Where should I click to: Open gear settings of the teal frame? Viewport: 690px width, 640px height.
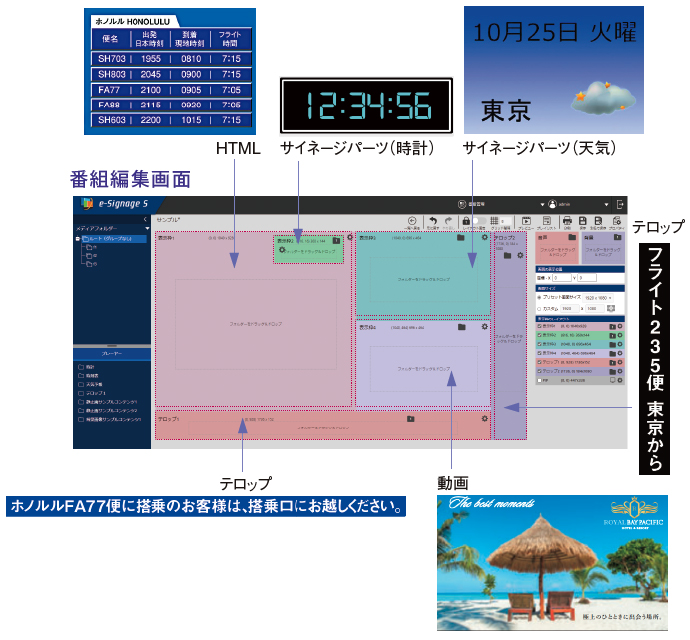[485, 239]
